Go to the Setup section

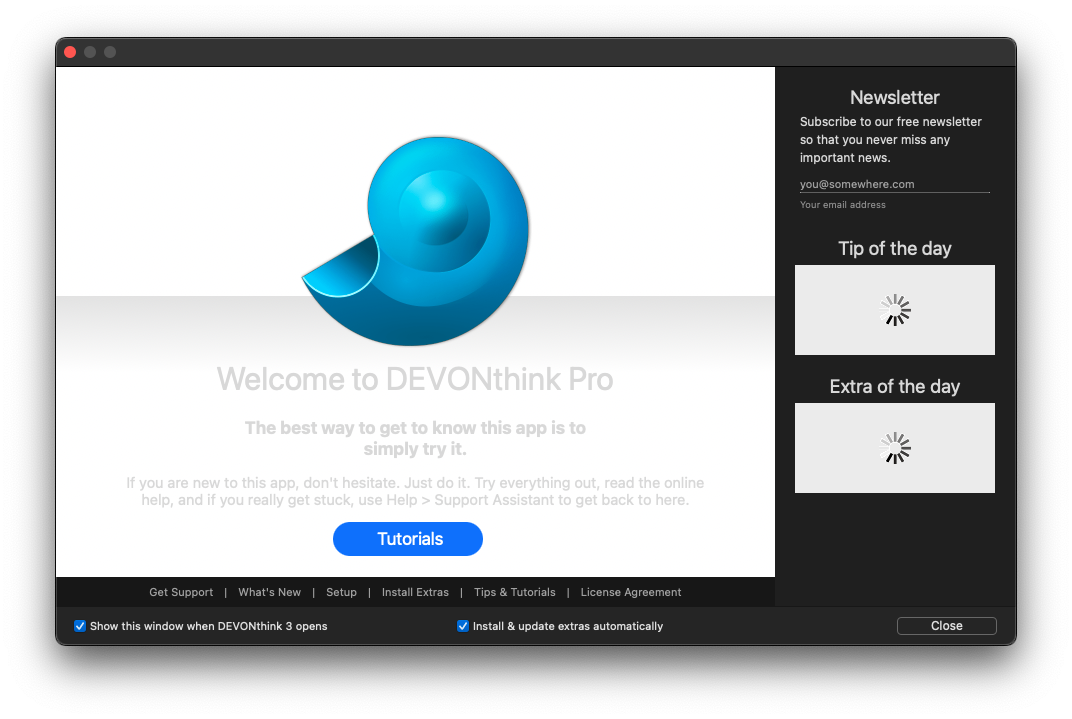(341, 592)
